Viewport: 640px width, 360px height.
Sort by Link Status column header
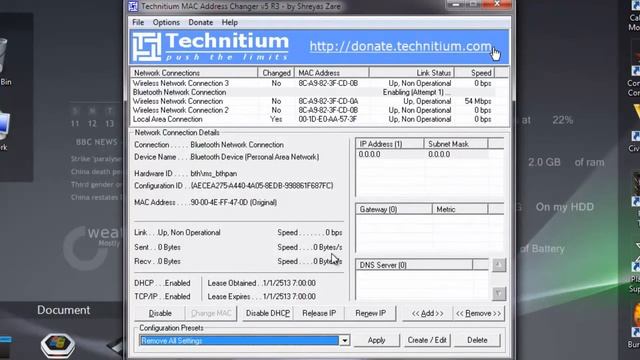pos(411,73)
